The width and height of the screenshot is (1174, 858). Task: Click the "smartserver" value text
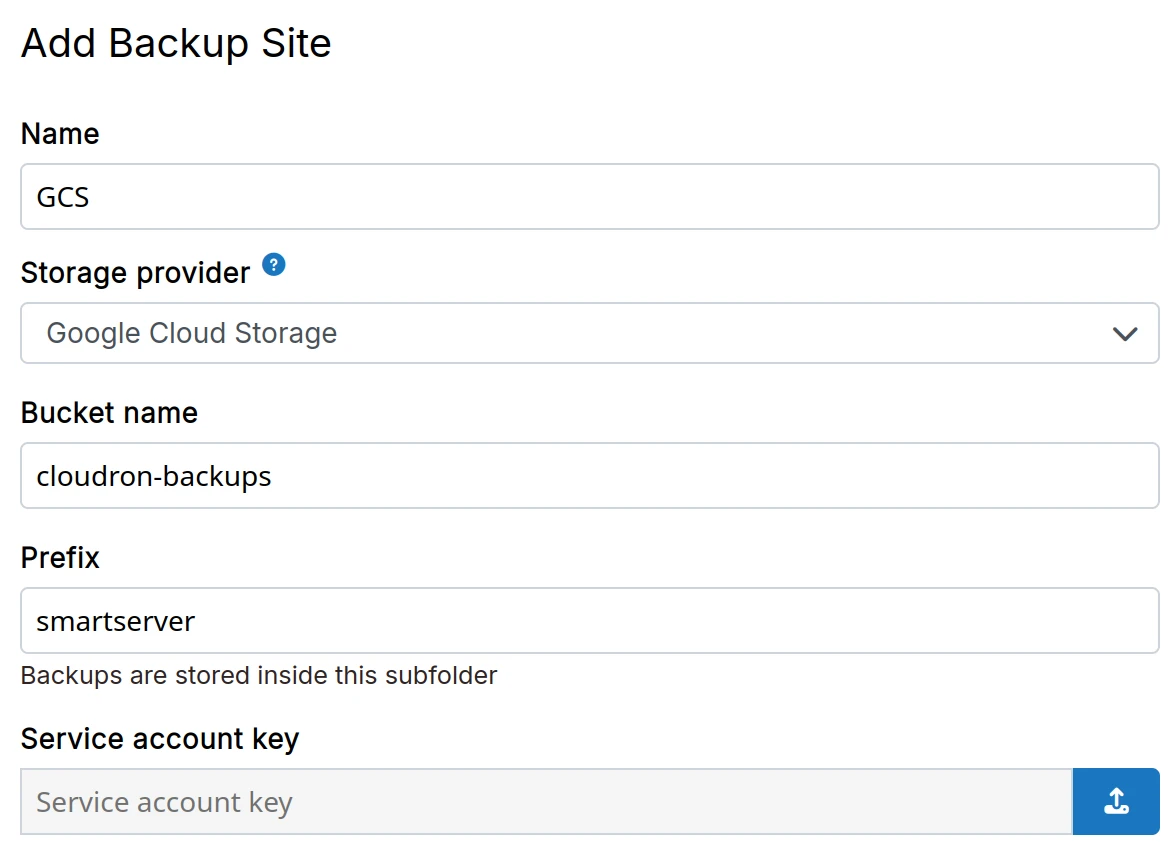click(x=116, y=621)
